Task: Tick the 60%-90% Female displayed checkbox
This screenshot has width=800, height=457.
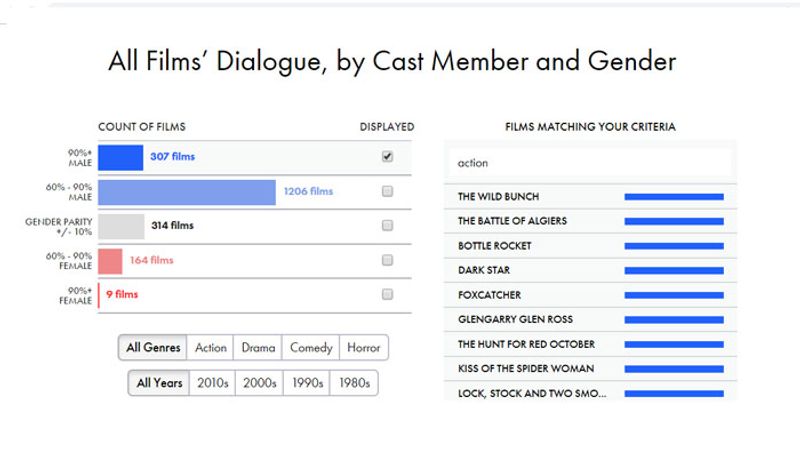Action: pos(387,260)
